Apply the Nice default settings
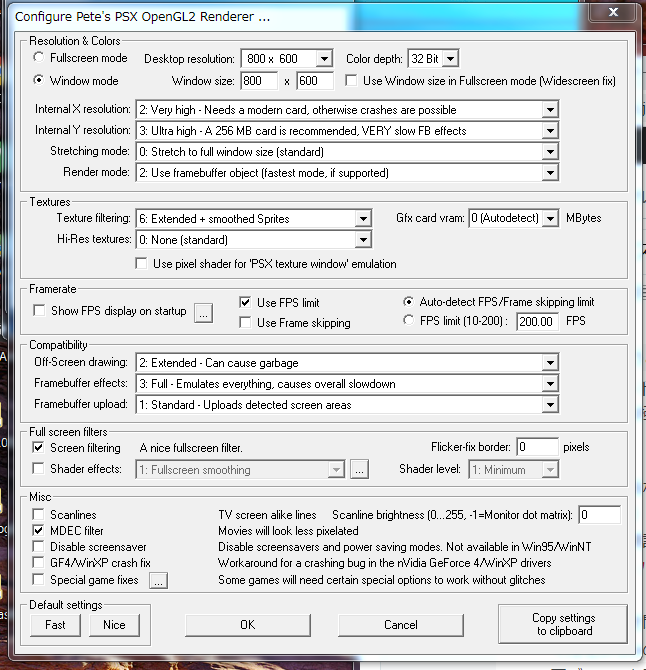Image resolution: width=646 pixels, height=670 pixels. (x=114, y=625)
